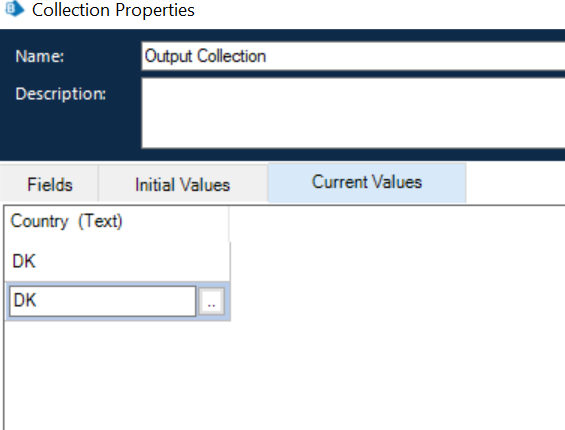Focus the Name field containing Output Collection
This screenshot has width=565, height=430.
[x=353, y=56]
